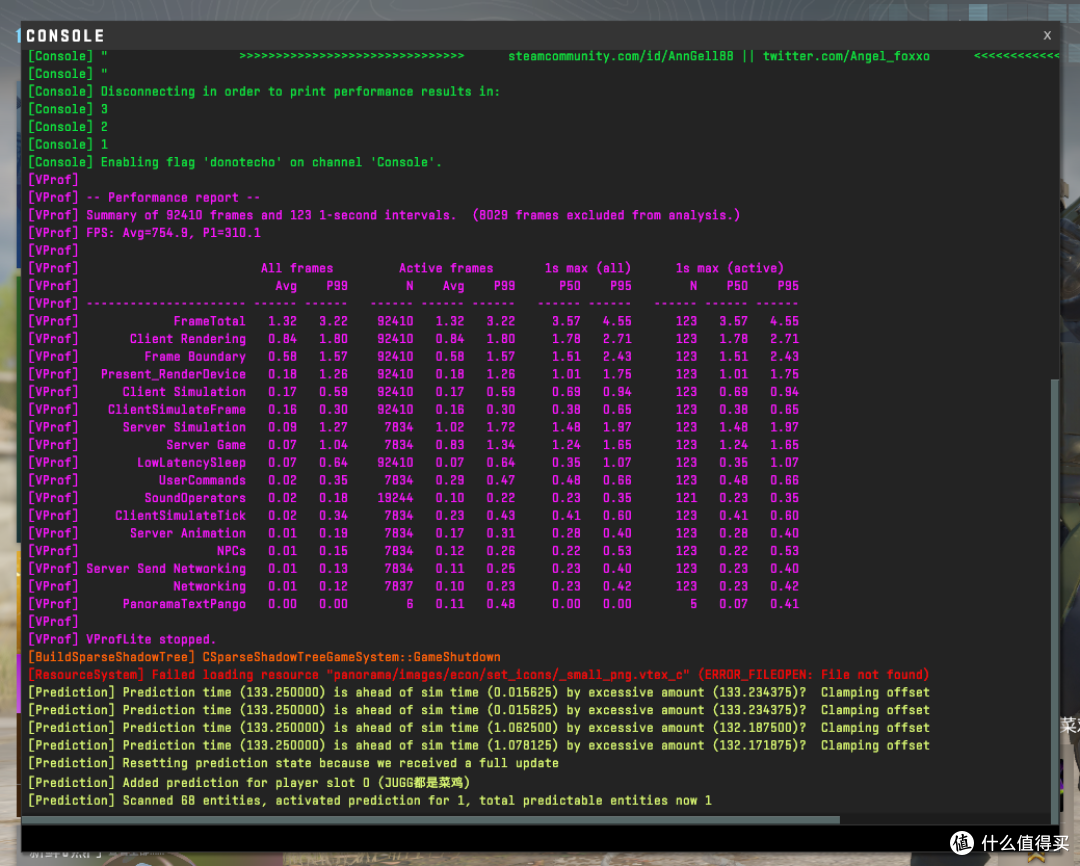Screen dimensions: 1080x866
Task: Click the 'Performance report' header line
Action: (x=143, y=198)
